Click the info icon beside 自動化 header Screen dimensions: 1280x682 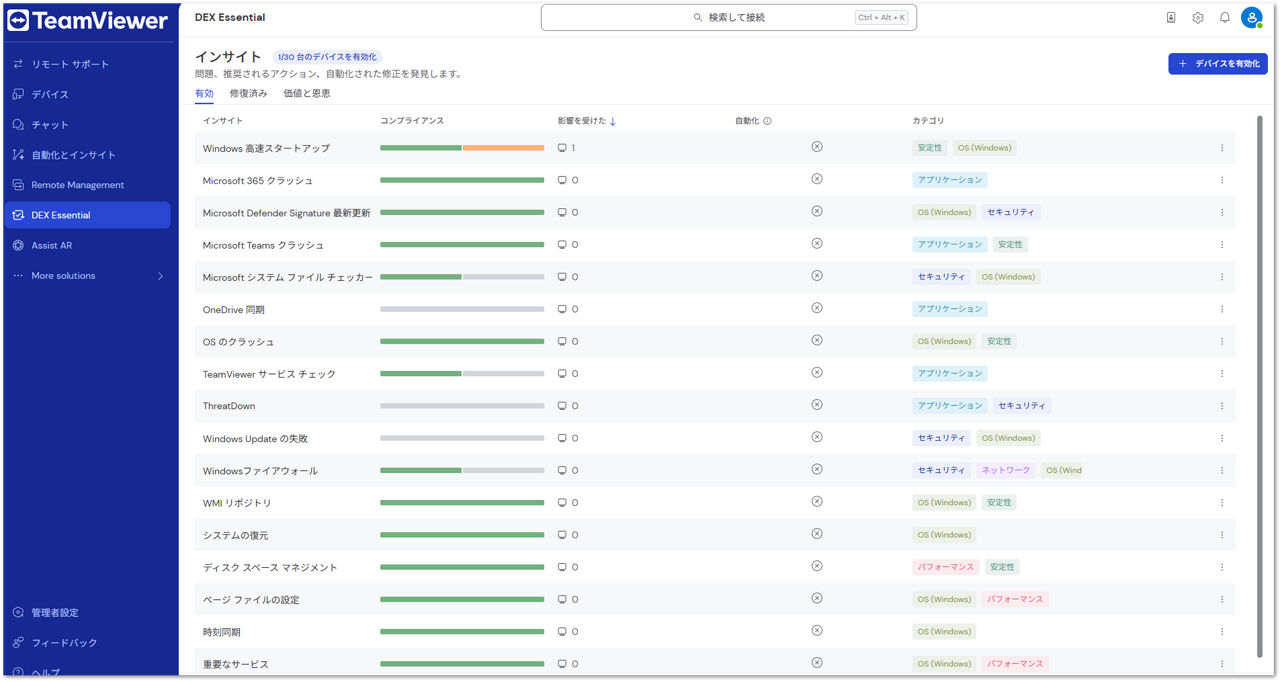click(767, 121)
